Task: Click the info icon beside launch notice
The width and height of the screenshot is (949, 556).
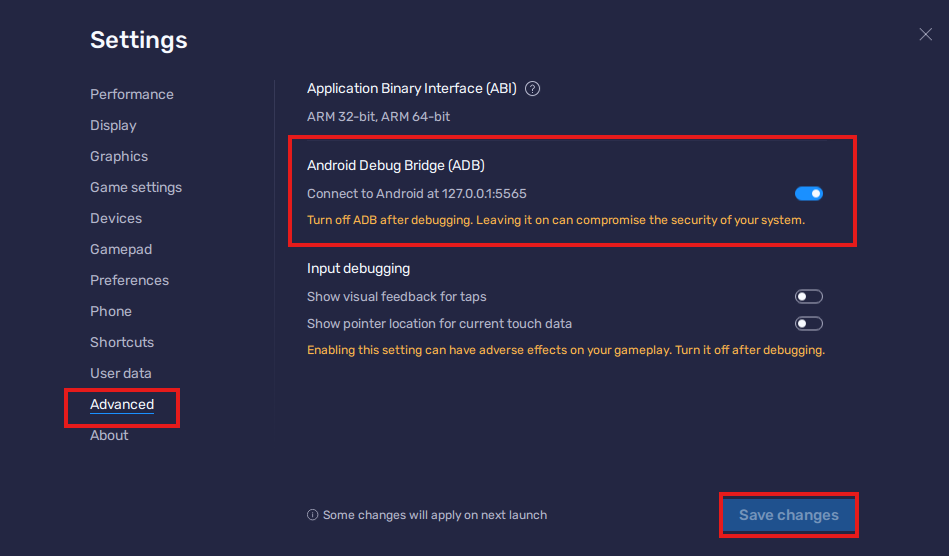Action: point(313,515)
